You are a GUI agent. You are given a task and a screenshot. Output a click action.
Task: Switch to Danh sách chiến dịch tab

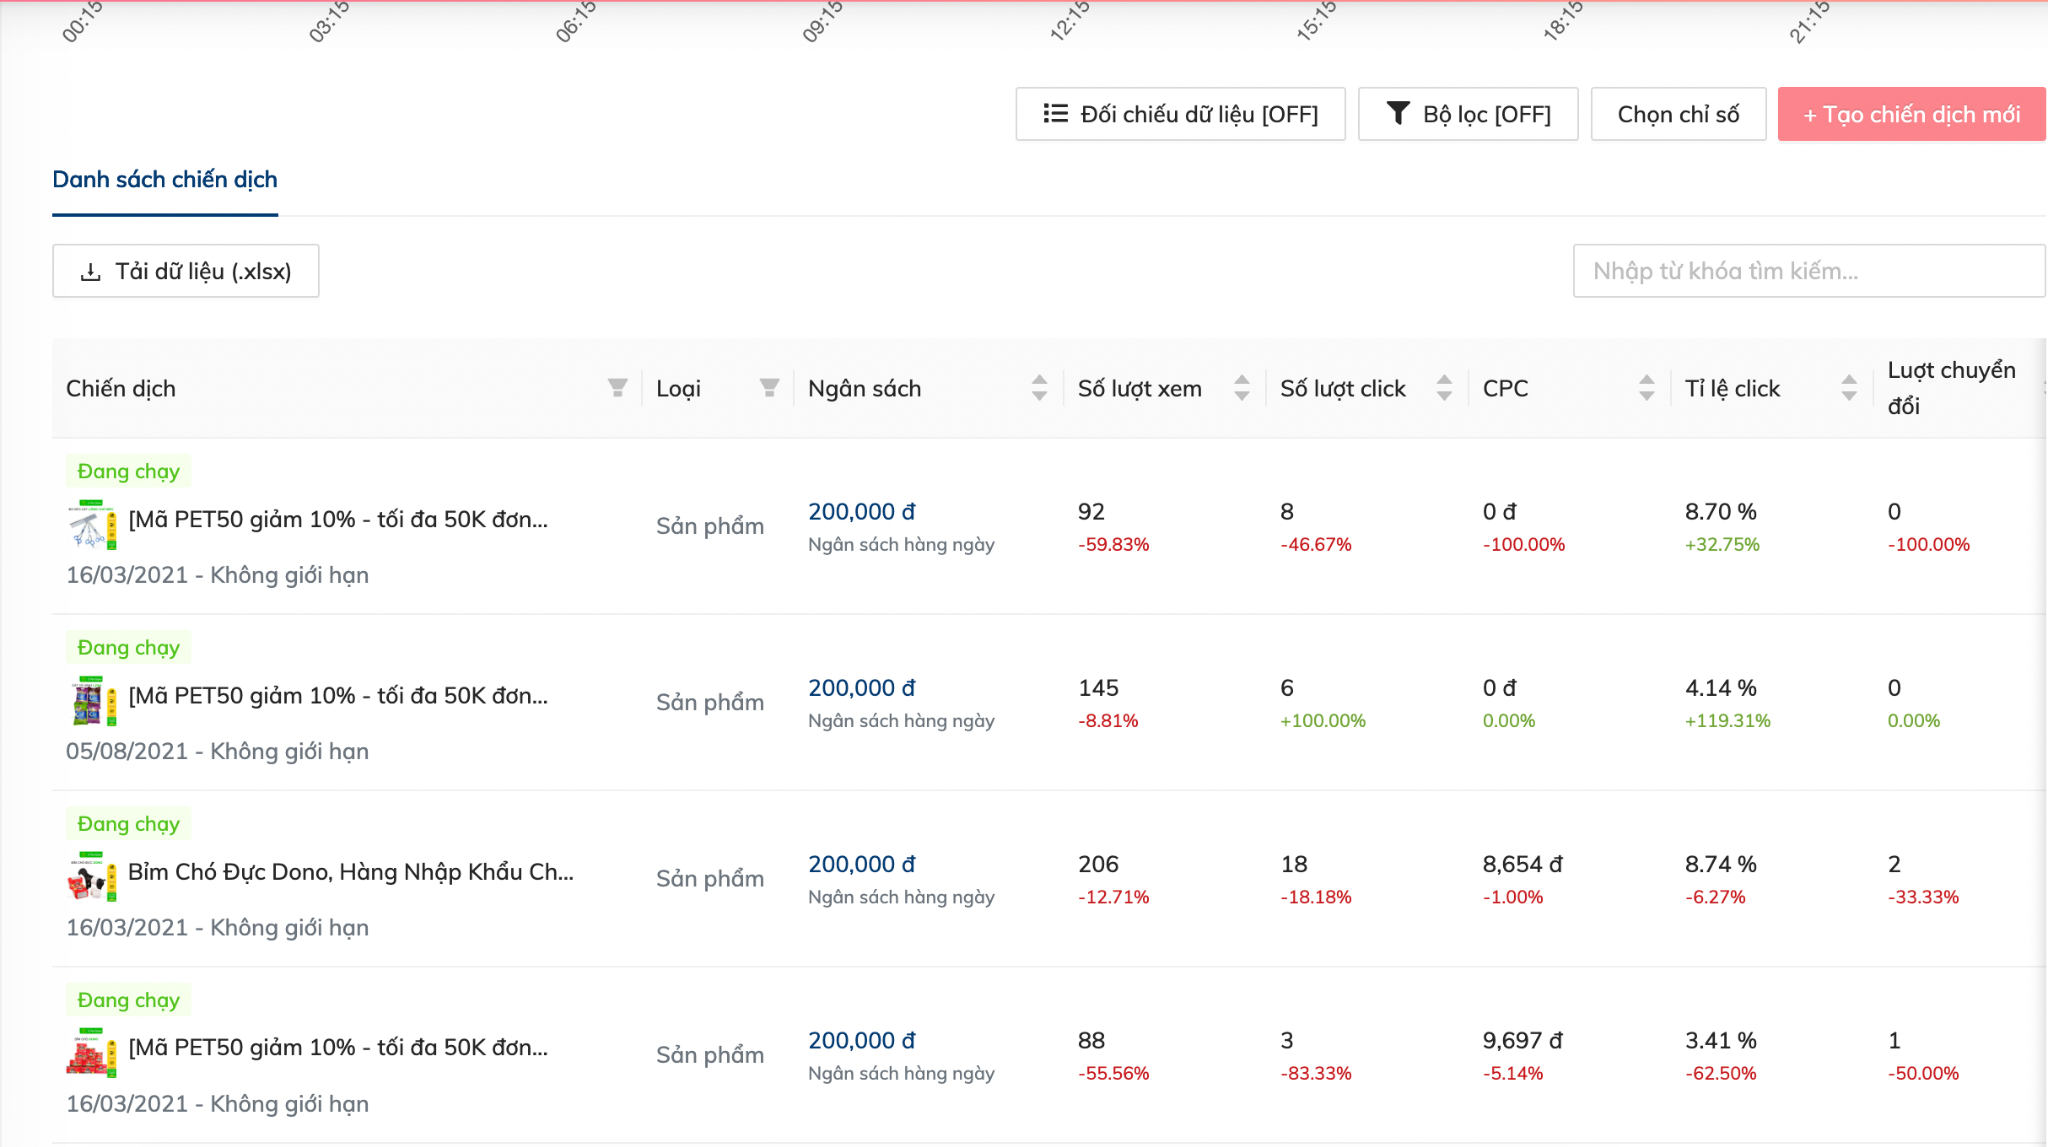coord(165,180)
